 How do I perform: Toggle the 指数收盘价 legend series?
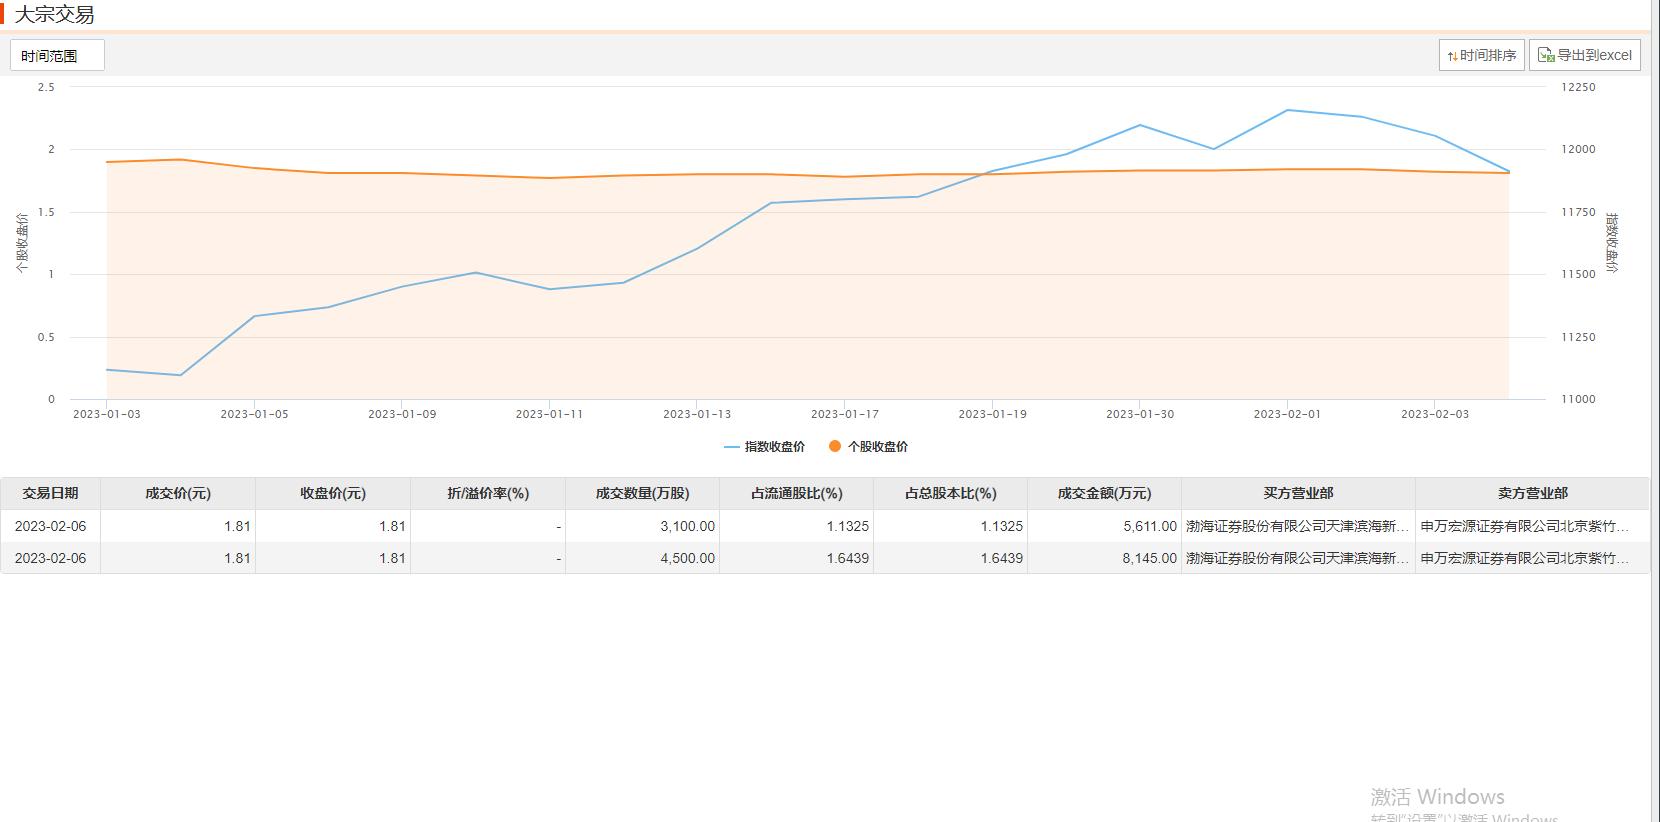[x=764, y=447]
